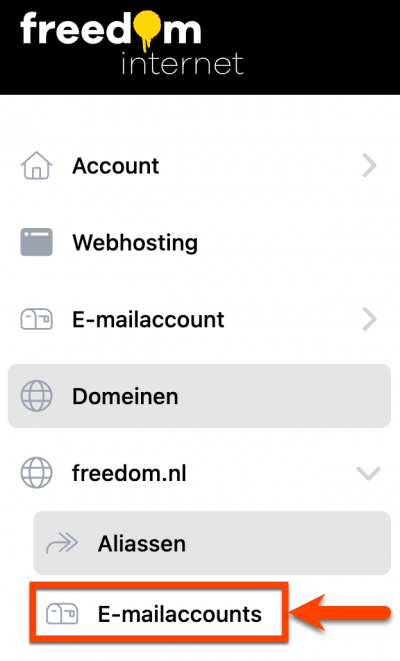Screen dimensions: 400x661
Task: Expand the Account submenu with its chevron
Action: click(369, 166)
